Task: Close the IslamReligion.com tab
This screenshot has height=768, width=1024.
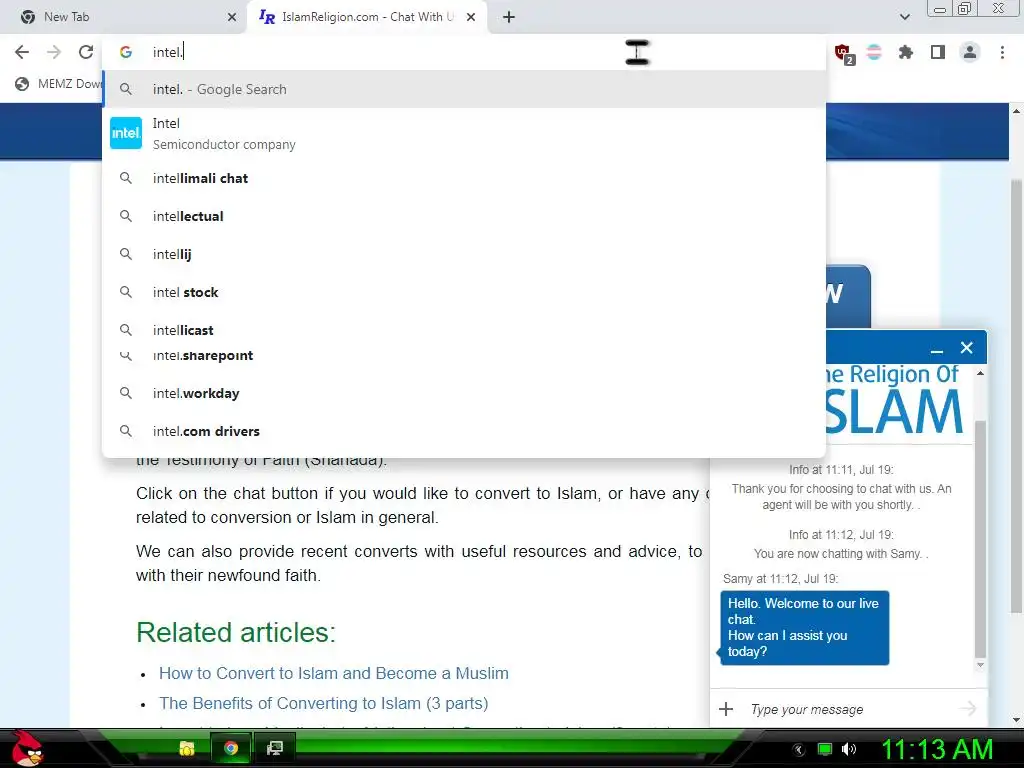Action: [x=471, y=17]
